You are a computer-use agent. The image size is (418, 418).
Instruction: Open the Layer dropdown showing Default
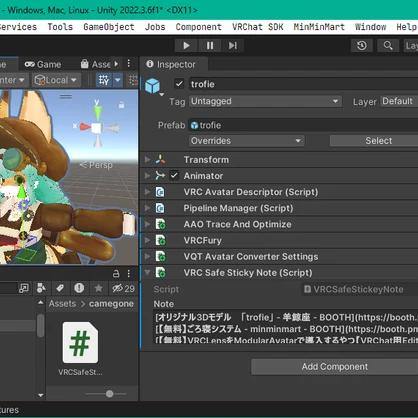point(399,101)
